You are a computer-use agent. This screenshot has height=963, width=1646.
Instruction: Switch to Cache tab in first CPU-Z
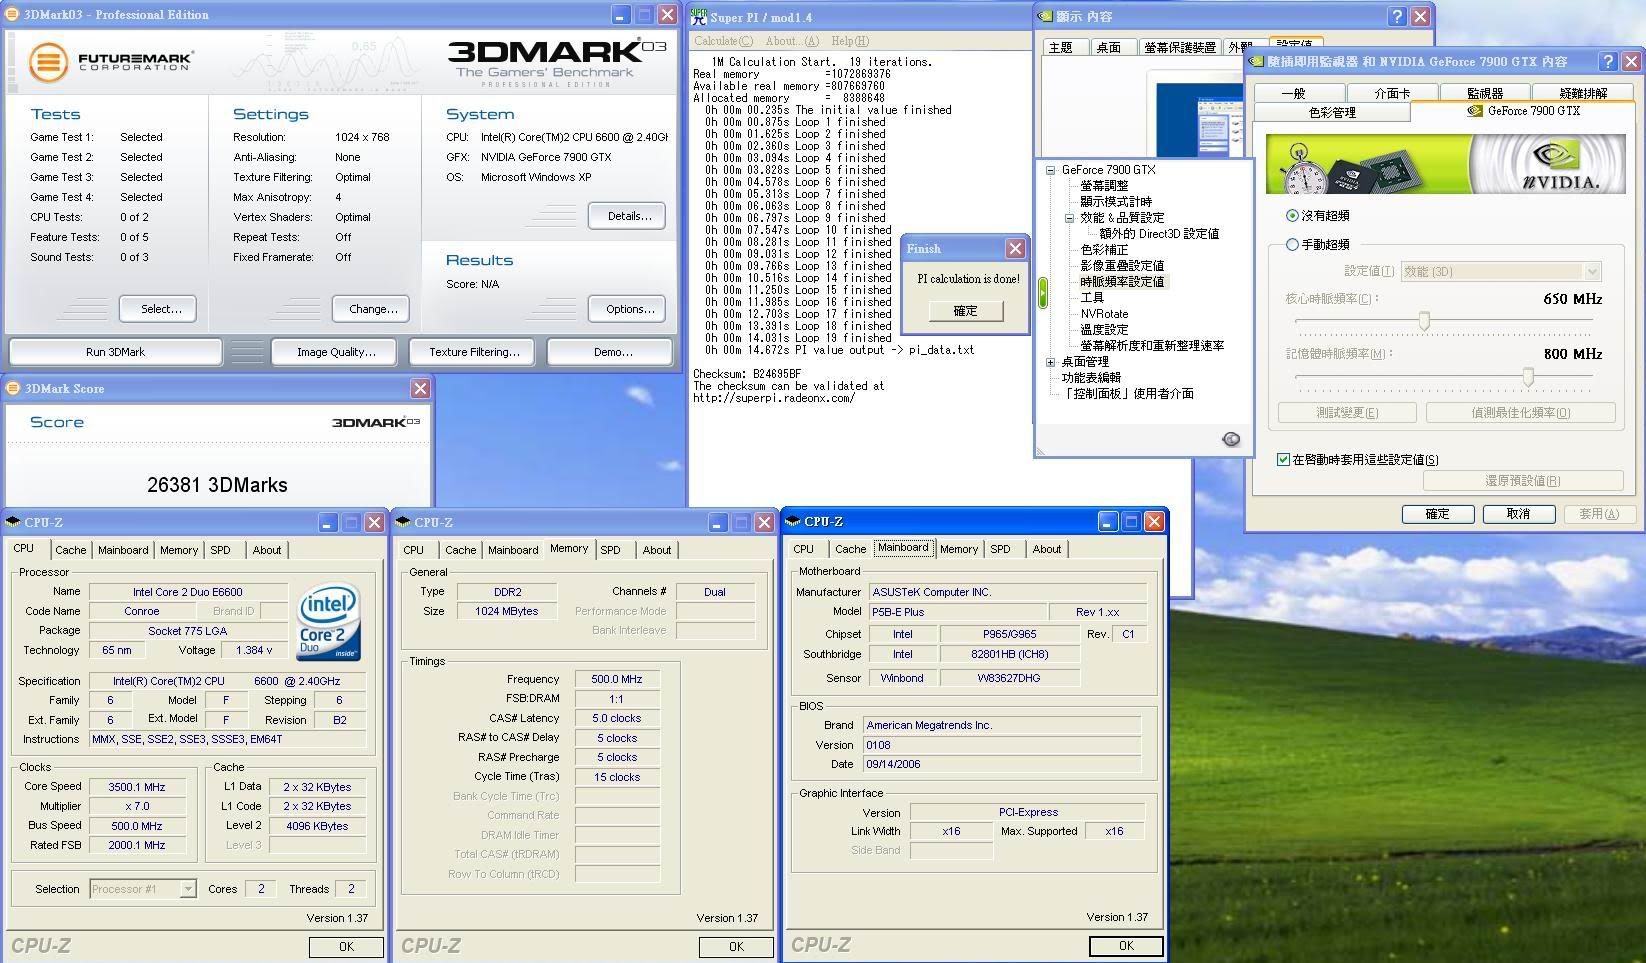coord(70,550)
